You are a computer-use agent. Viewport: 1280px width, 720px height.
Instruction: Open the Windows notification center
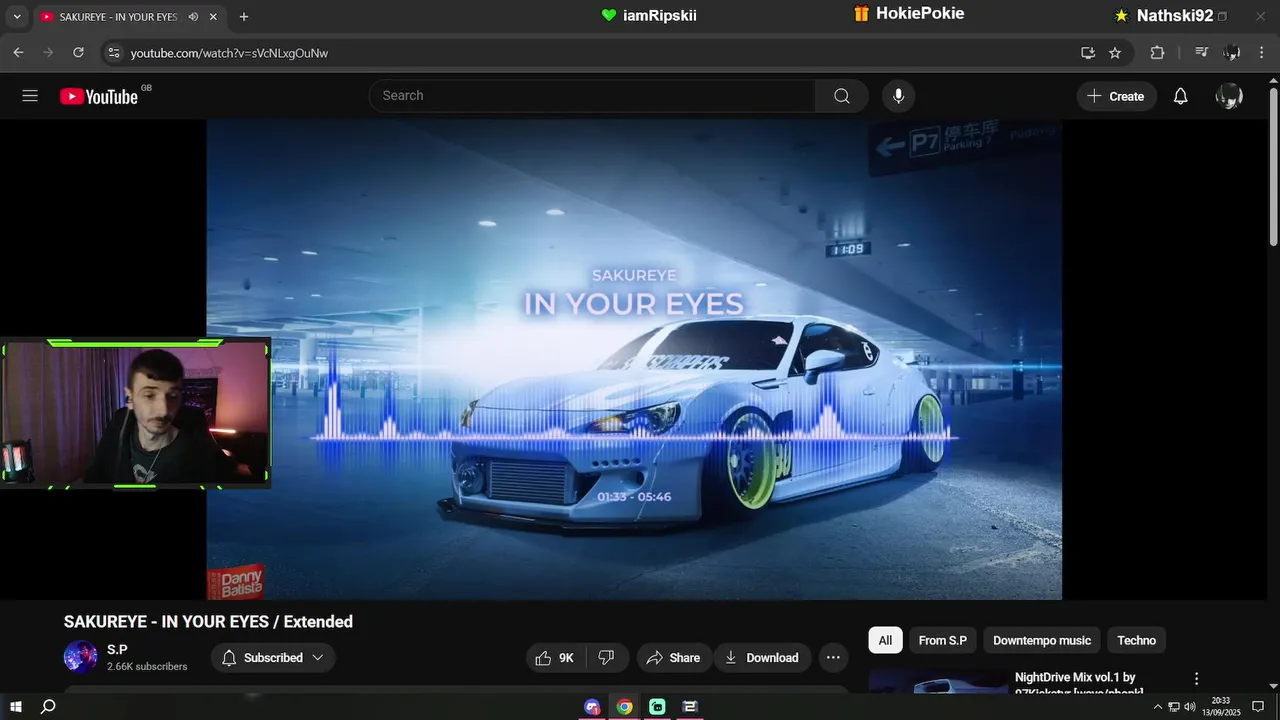click(x=1258, y=707)
